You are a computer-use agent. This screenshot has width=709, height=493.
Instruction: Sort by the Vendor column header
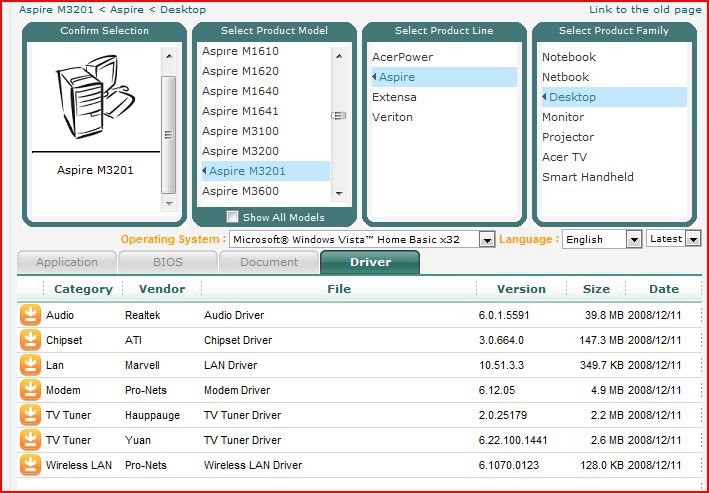162,289
